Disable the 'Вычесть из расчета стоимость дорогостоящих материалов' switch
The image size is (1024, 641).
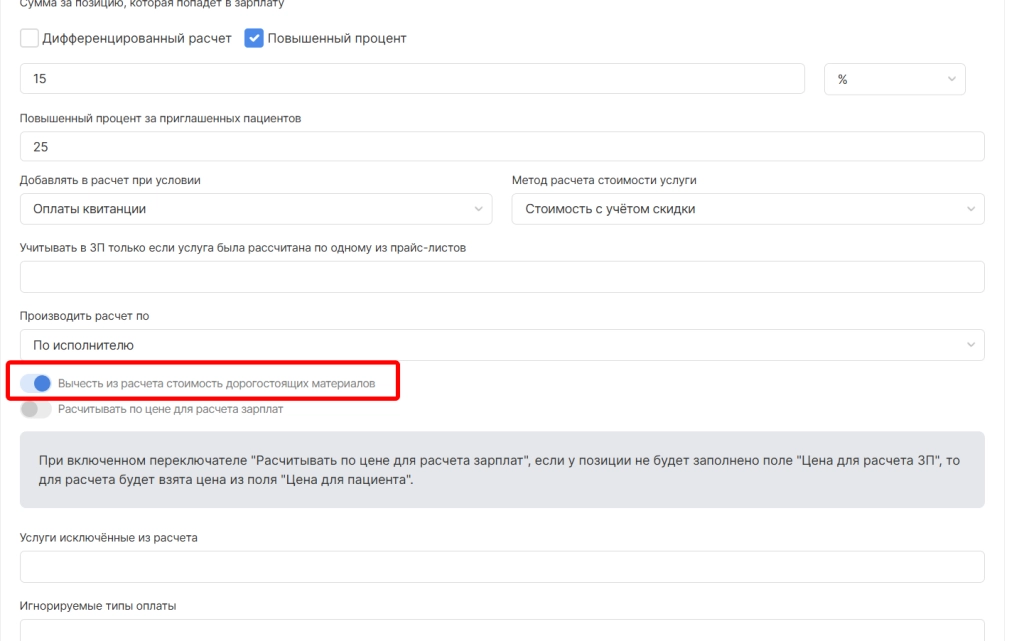[36, 383]
